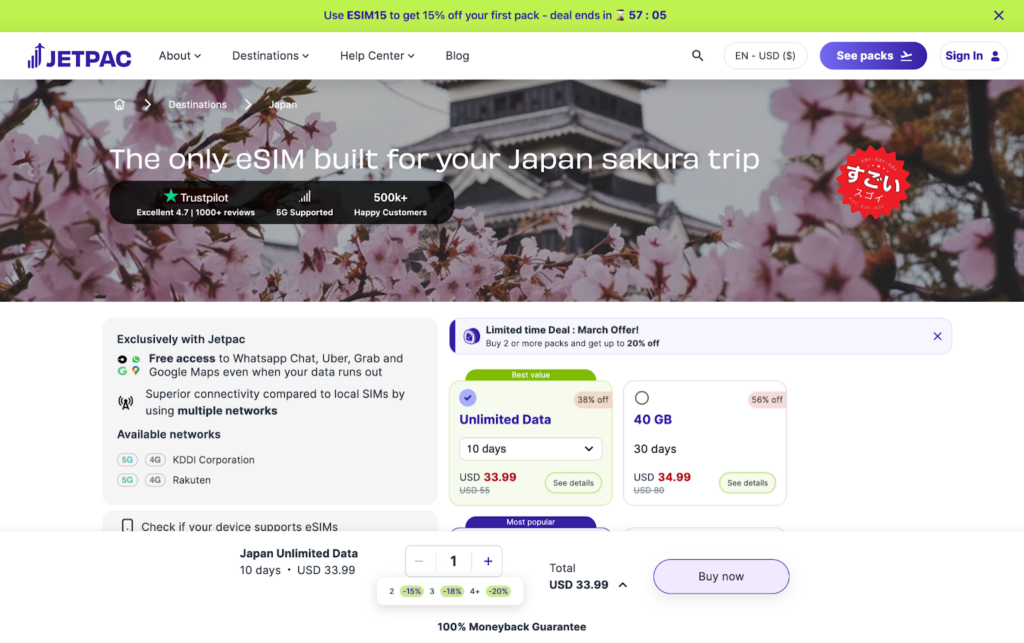
Task: Click the Google Maps pin icon
Action: 133,369
